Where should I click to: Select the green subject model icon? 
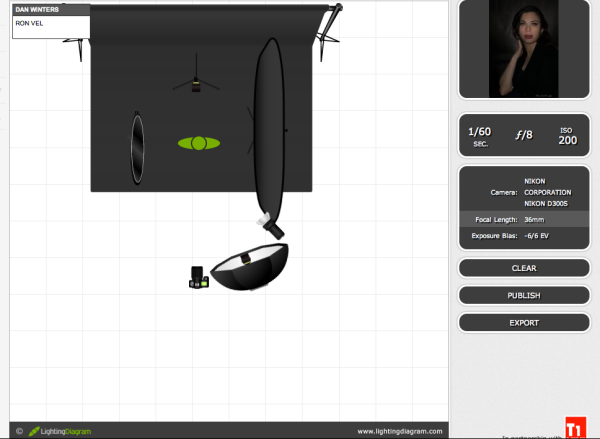[x=199, y=143]
